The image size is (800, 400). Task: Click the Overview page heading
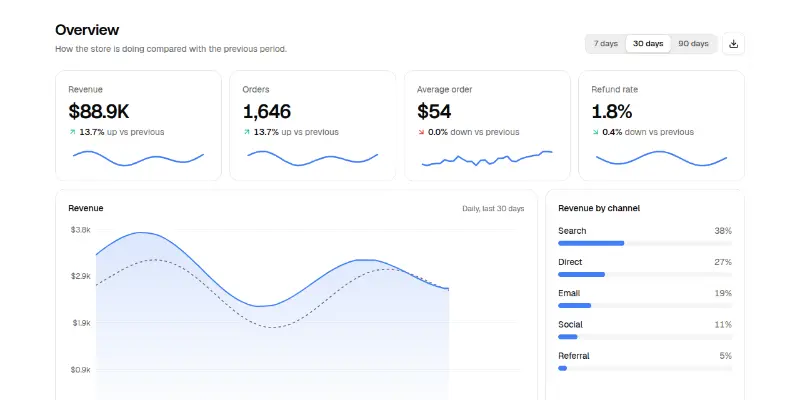pos(87,30)
